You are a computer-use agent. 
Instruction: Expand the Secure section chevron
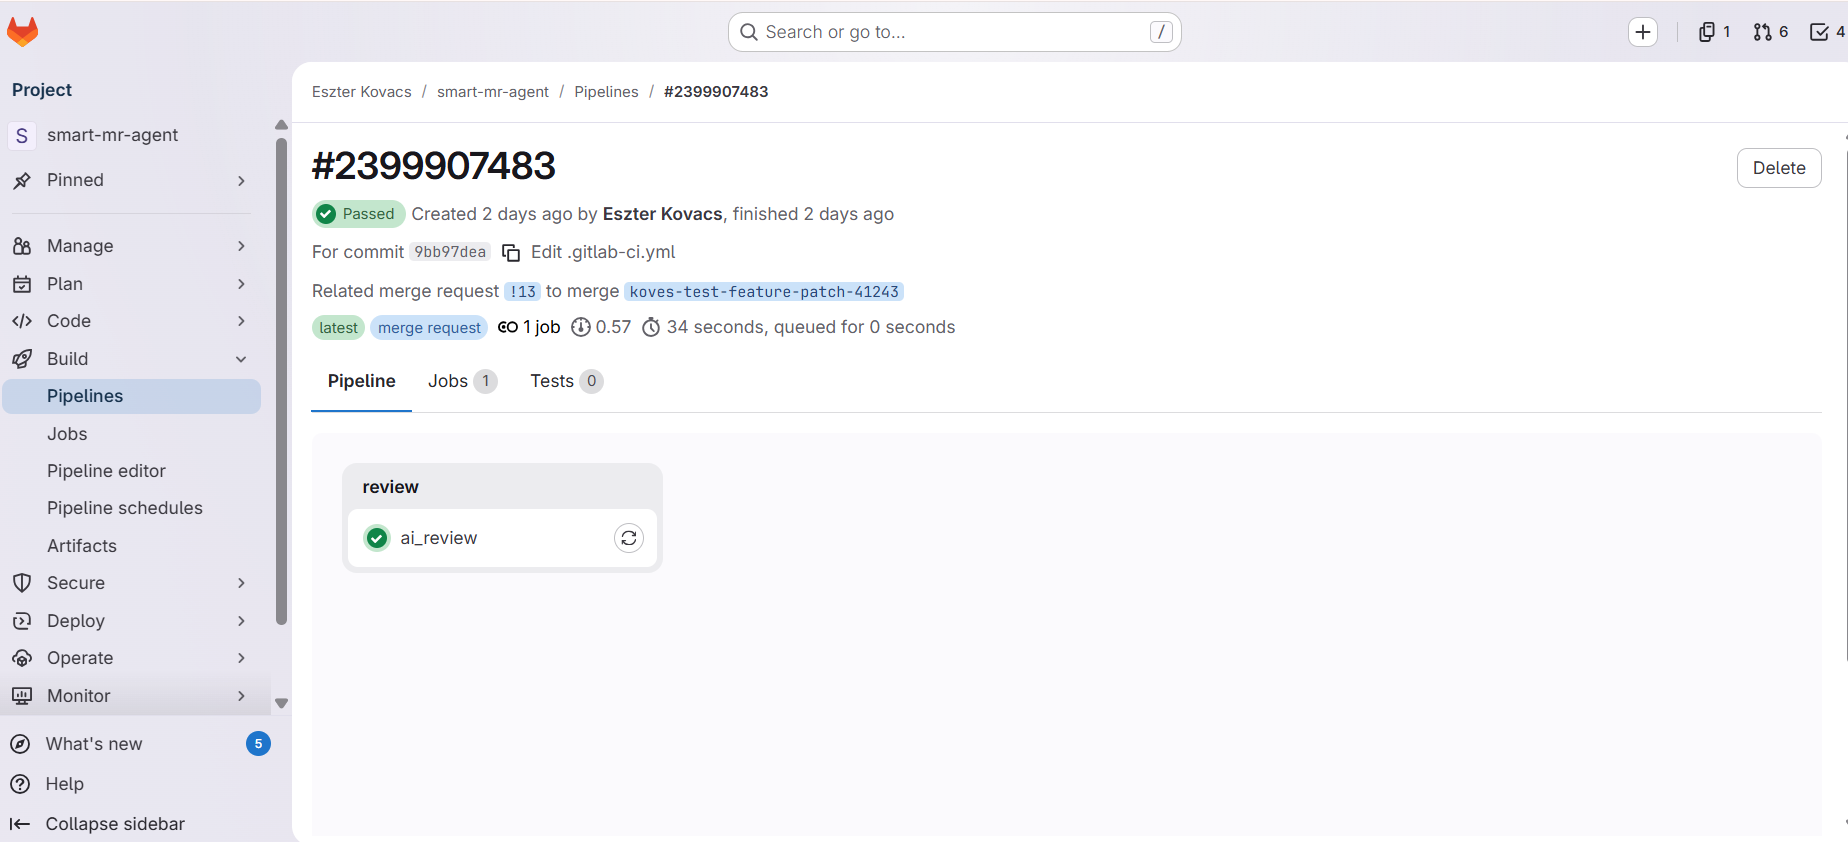pyautogui.click(x=241, y=583)
